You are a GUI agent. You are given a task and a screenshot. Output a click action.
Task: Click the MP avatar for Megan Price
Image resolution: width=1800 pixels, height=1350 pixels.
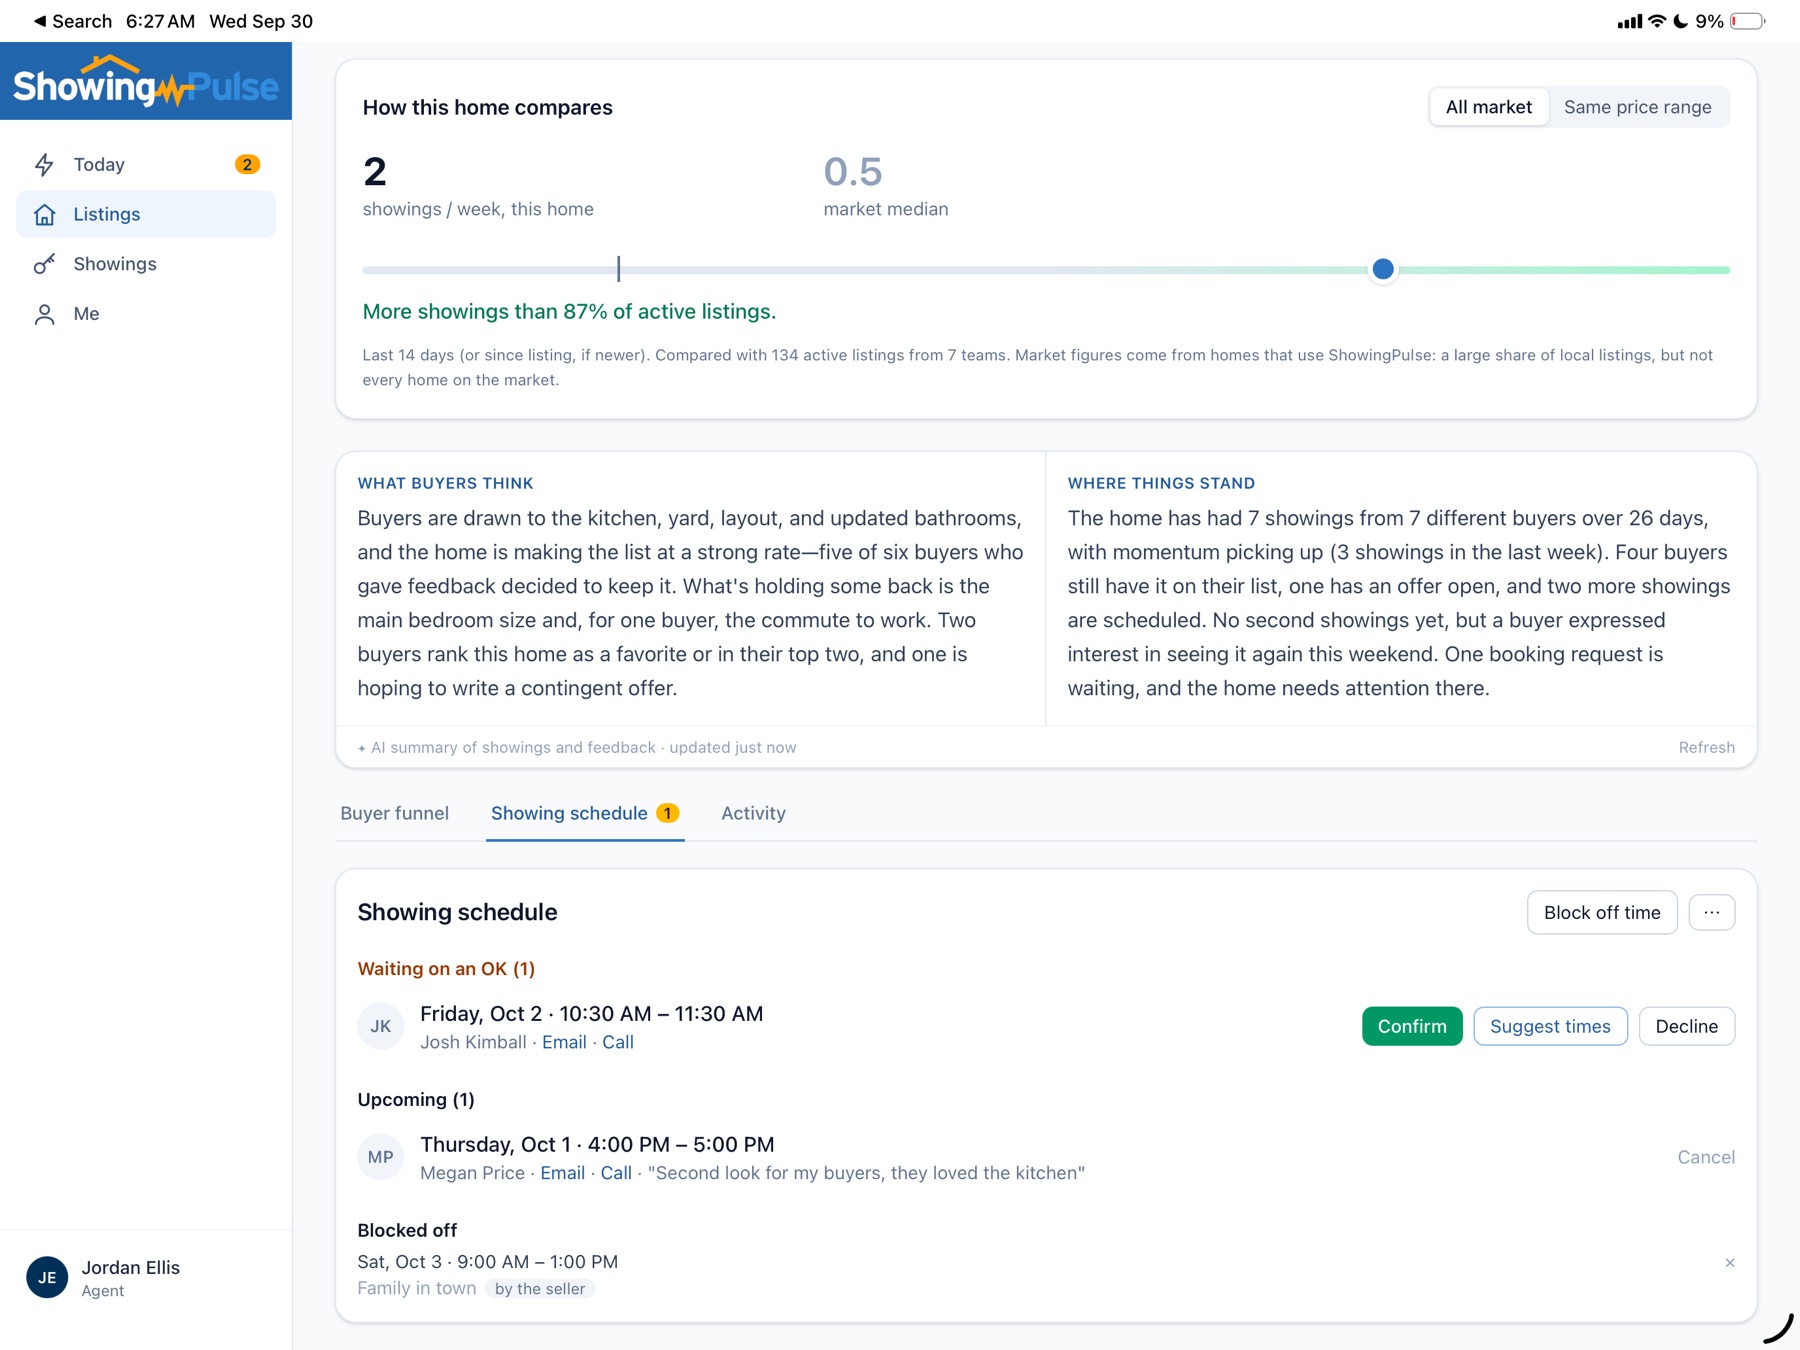coord(381,1157)
